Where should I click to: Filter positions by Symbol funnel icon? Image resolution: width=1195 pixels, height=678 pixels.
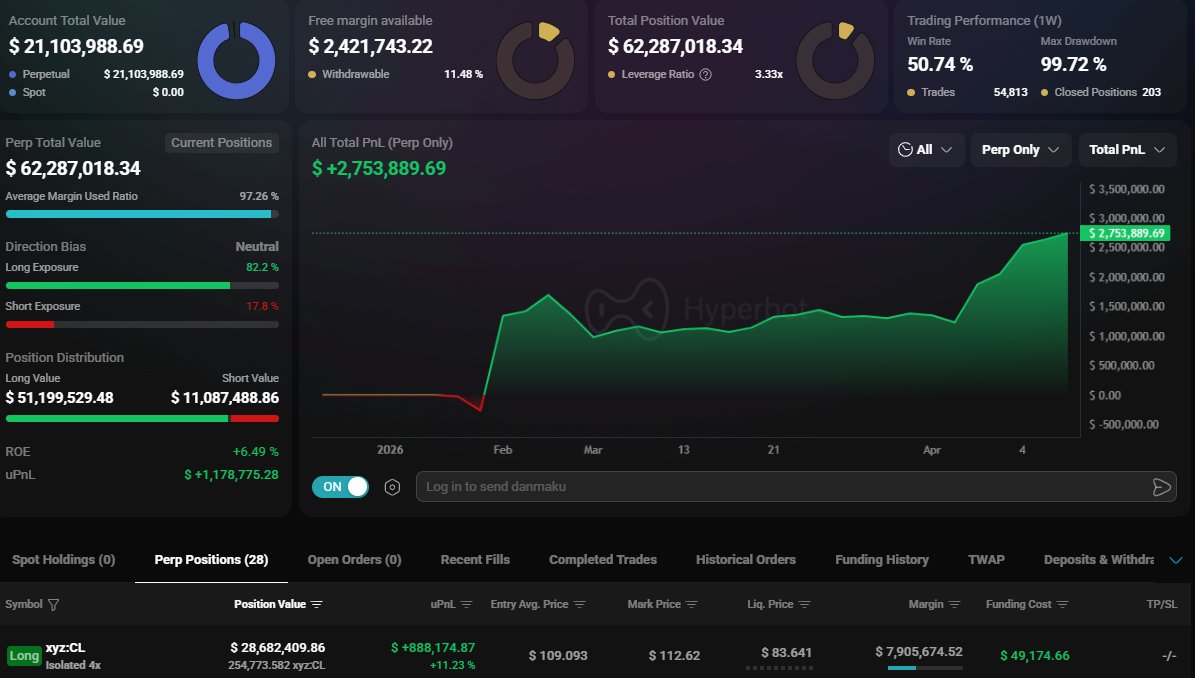[53, 604]
